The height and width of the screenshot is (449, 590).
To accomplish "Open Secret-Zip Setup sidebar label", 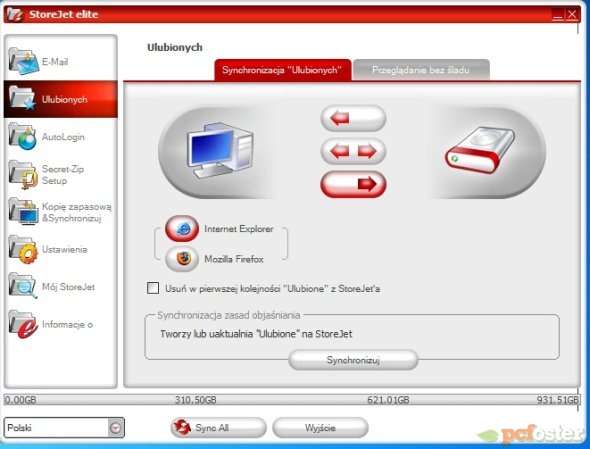I will (x=63, y=175).
